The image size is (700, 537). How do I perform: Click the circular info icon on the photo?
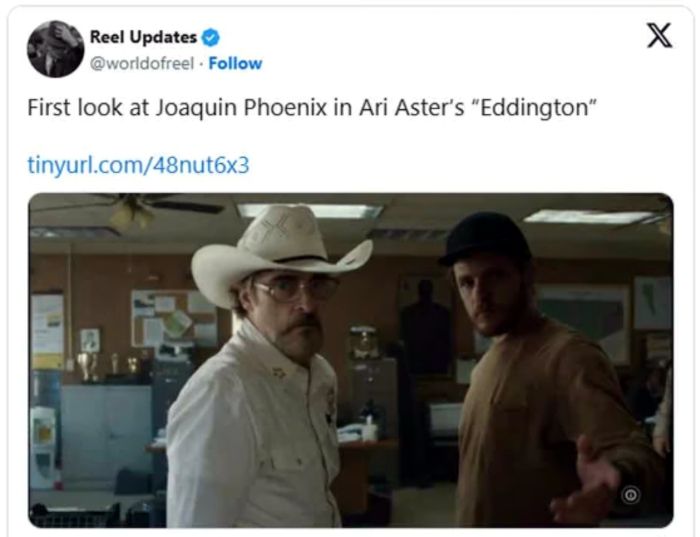click(630, 495)
